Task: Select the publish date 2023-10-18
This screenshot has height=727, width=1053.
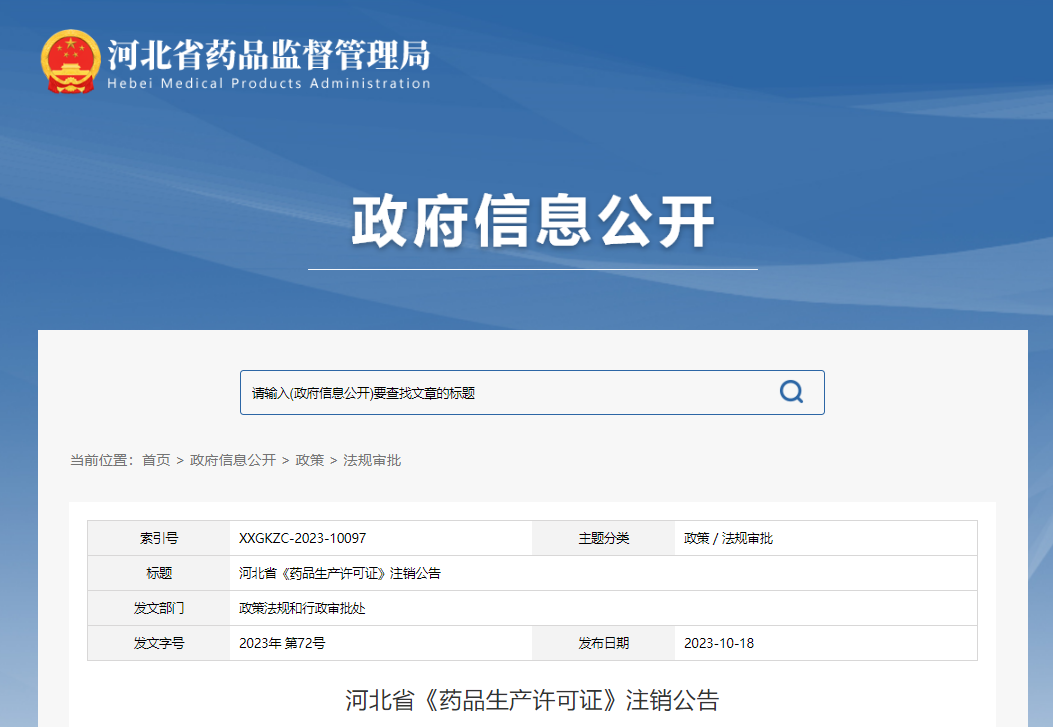Action: click(x=719, y=643)
